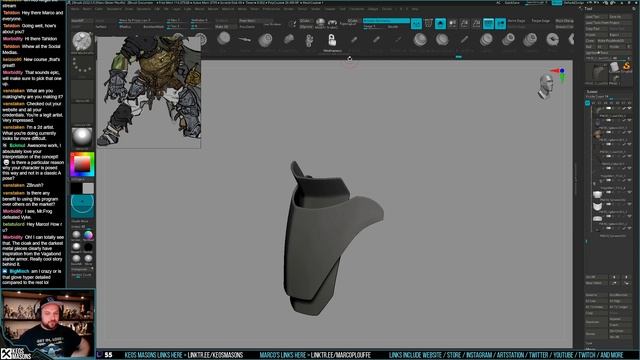The image size is (640, 360).
Task: Click the Load Tool button
Action: tap(596, 17)
